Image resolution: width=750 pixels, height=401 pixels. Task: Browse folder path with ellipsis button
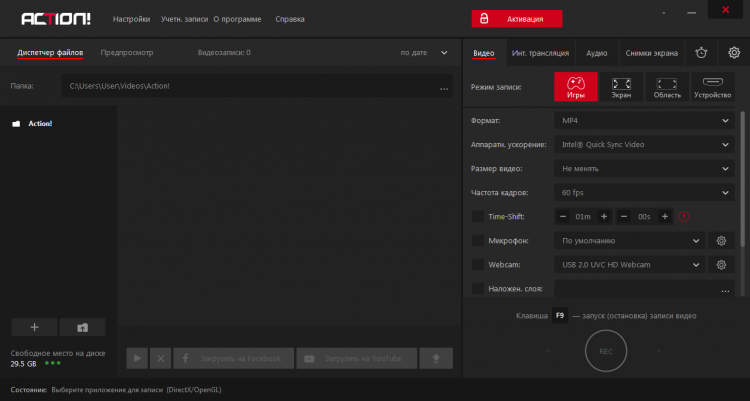click(444, 87)
